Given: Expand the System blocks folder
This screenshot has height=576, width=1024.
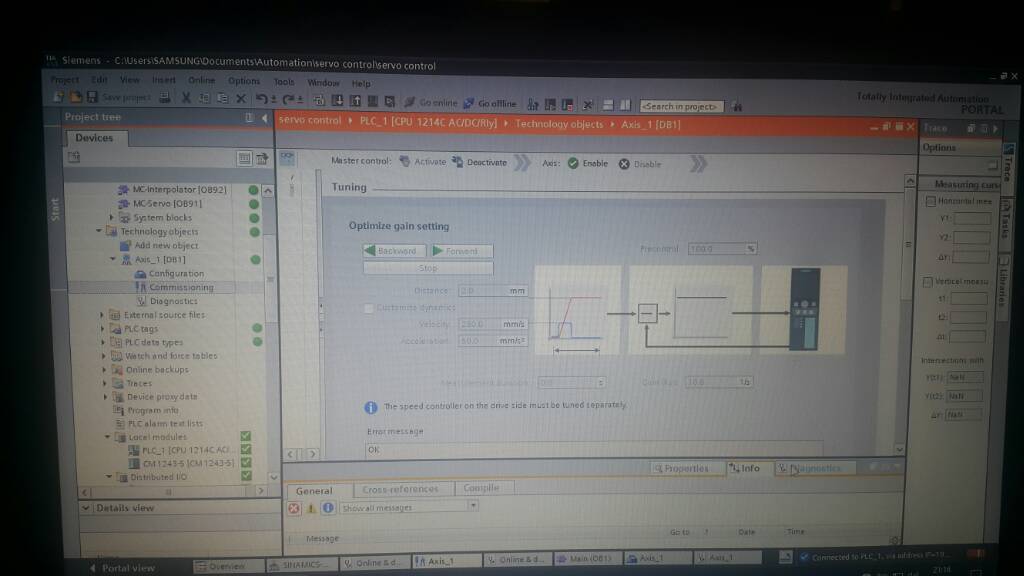Looking at the screenshot, I should [x=112, y=217].
